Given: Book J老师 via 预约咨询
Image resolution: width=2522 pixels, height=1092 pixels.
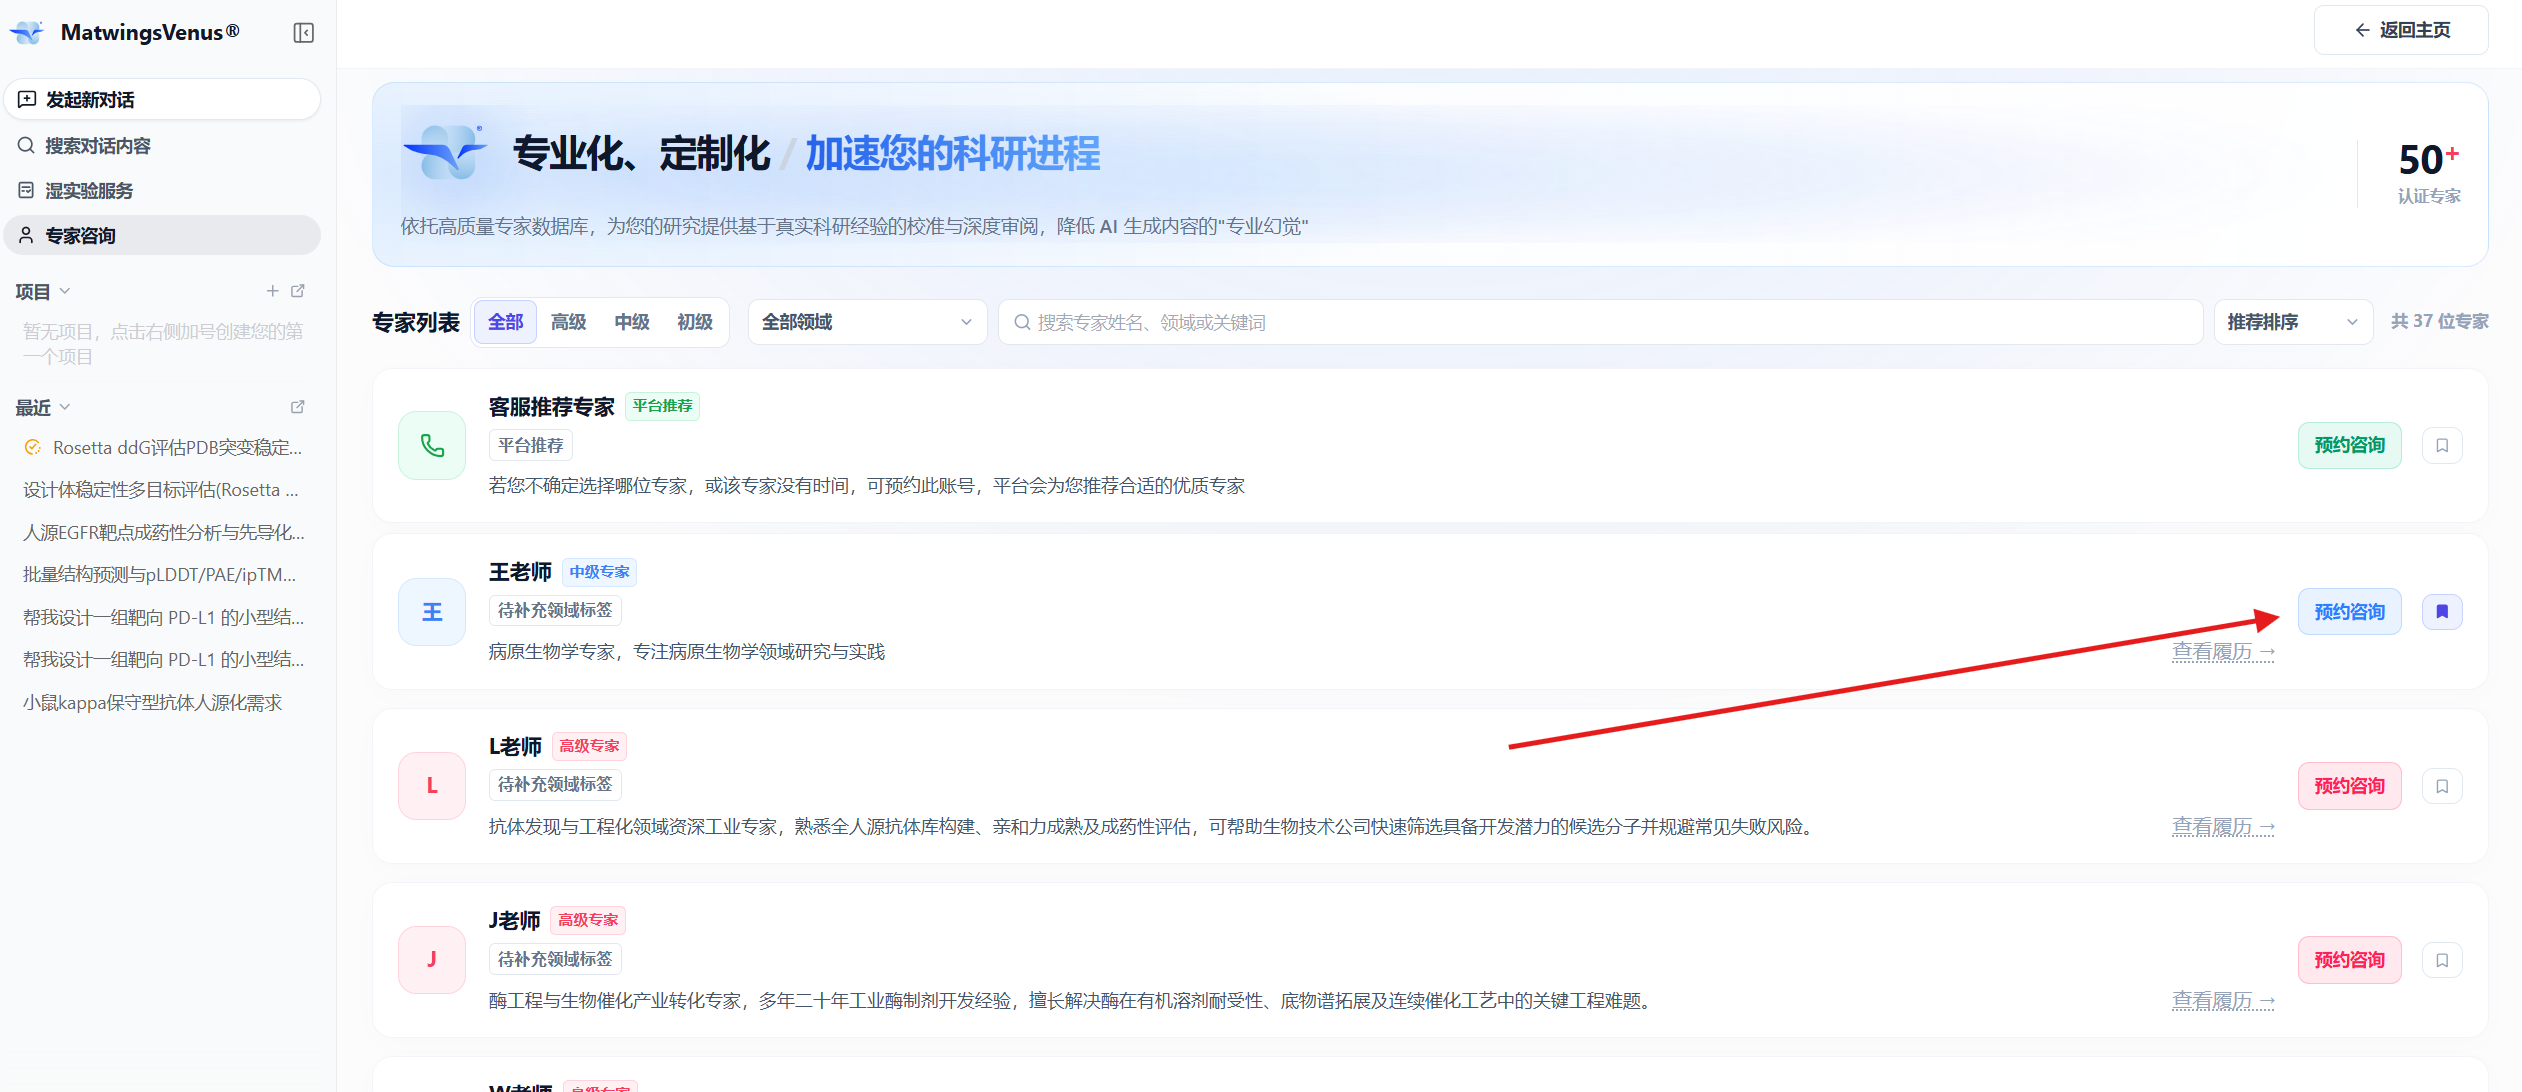Looking at the screenshot, I should [2349, 960].
